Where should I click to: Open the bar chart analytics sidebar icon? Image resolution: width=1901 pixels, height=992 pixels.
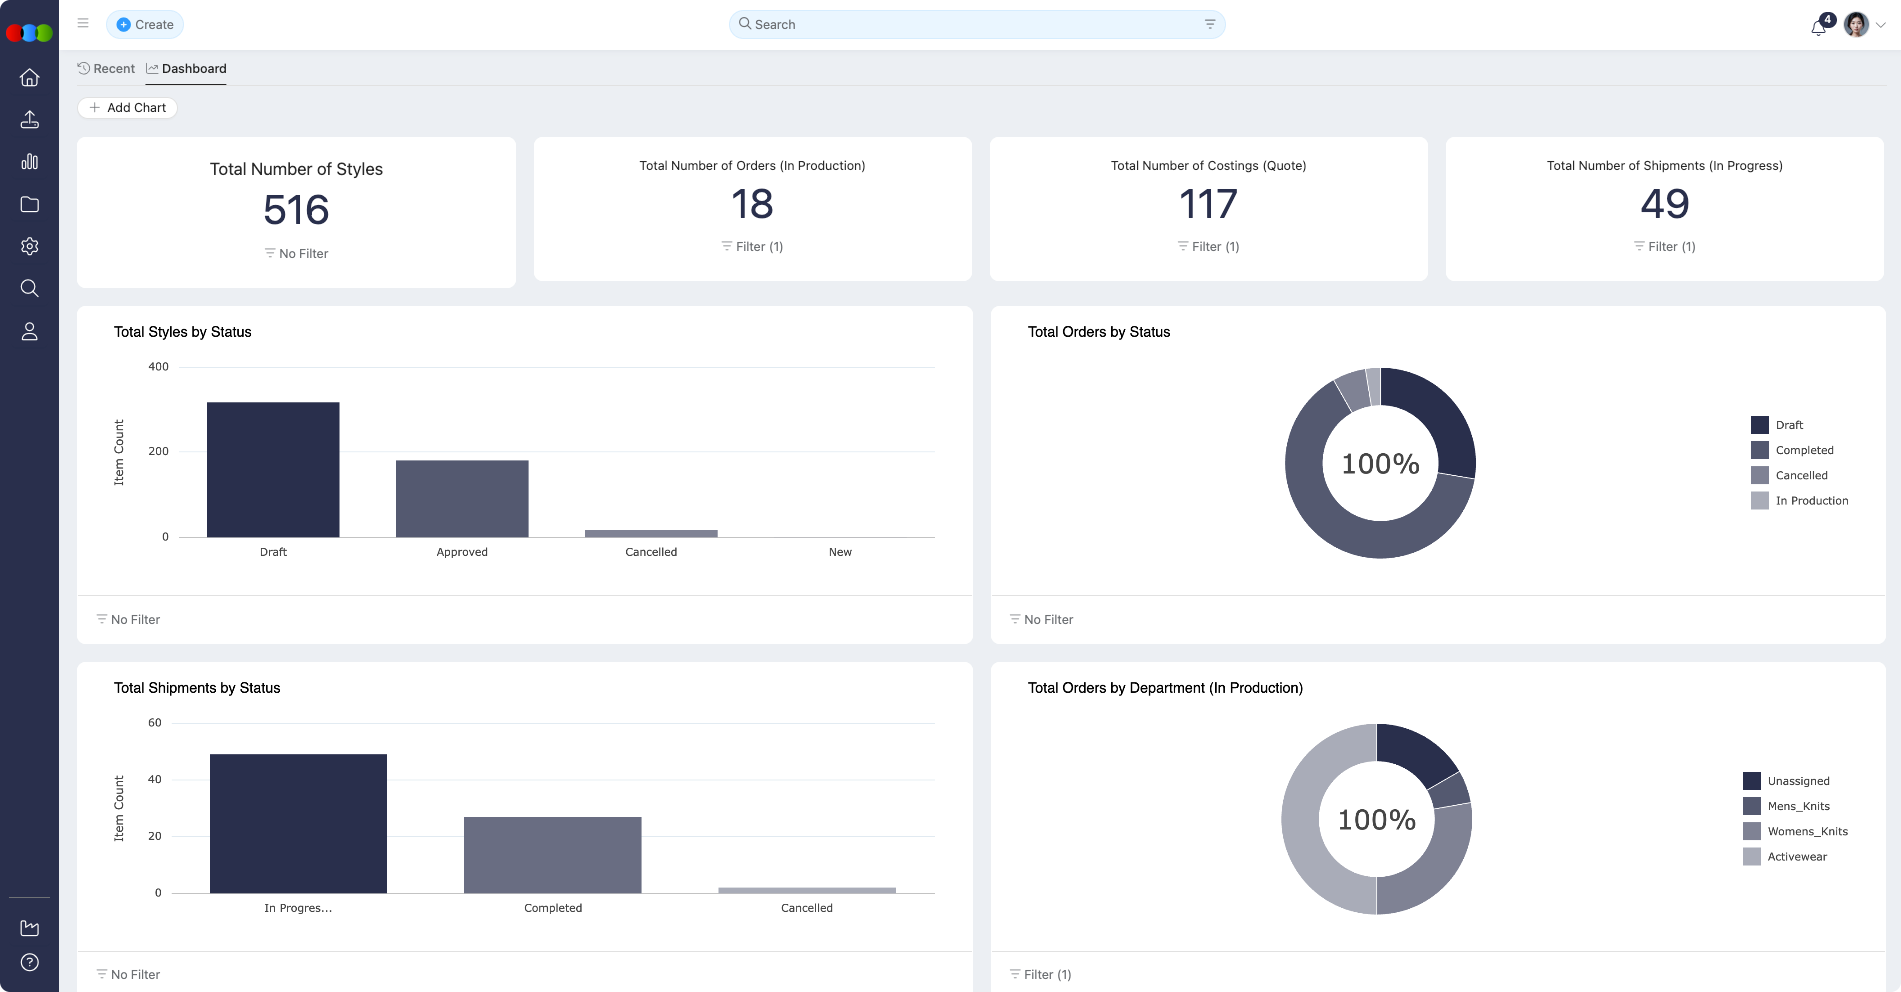[x=30, y=162]
